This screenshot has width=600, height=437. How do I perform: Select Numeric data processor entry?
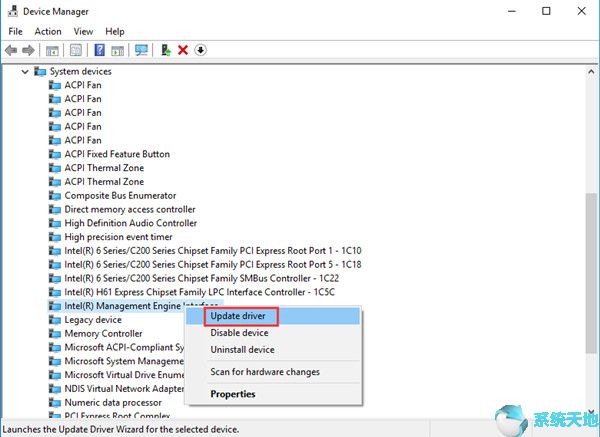coord(113,403)
